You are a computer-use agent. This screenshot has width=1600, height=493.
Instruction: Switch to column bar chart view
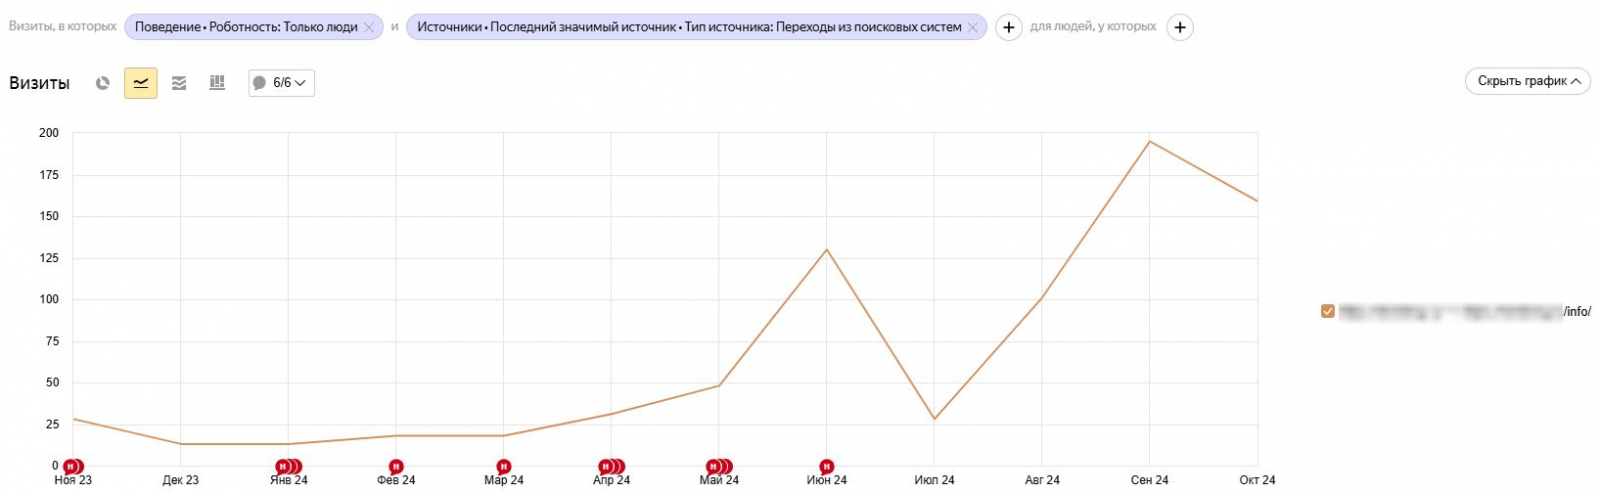point(217,83)
